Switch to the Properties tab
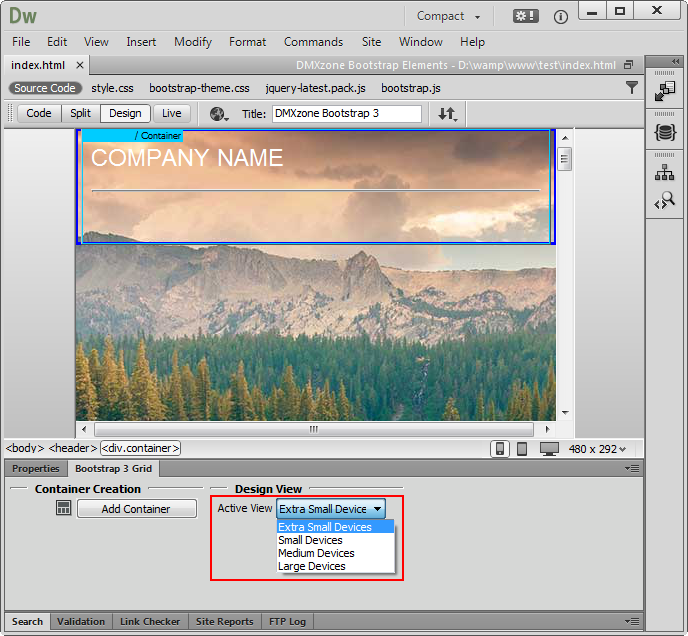The image size is (688, 636). point(36,468)
